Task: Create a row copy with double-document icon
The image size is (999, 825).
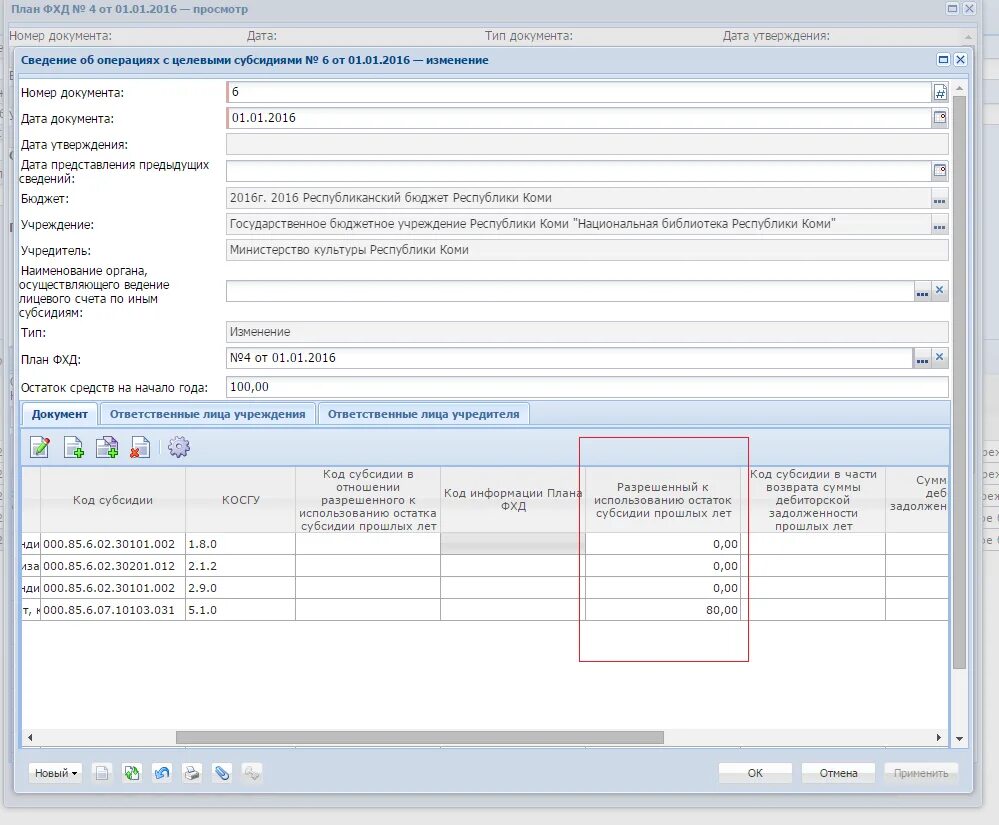Action: click(x=107, y=447)
